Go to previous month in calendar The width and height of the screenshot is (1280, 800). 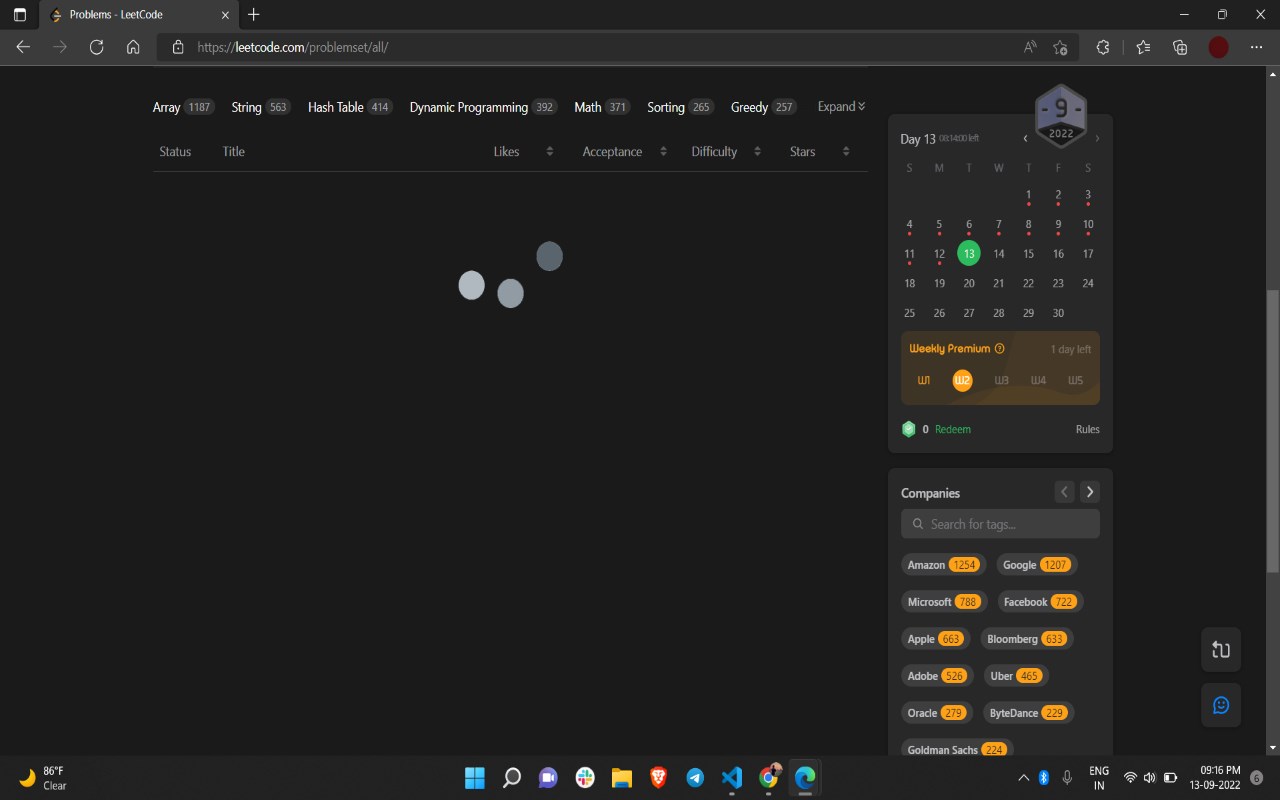[x=1025, y=139]
